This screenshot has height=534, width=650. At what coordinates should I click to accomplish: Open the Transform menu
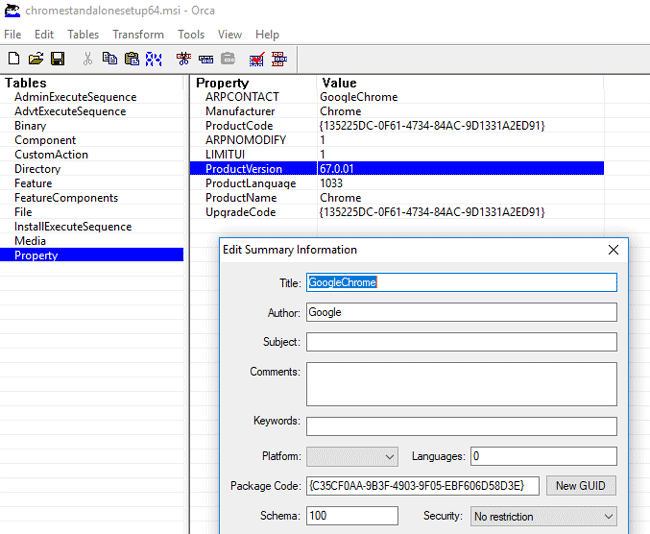(138, 34)
